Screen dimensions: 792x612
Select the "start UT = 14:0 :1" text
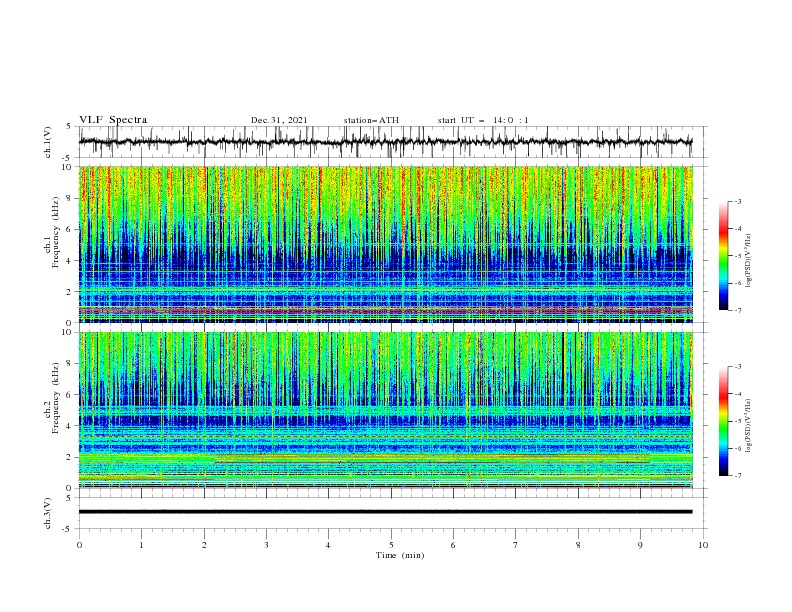coord(483,120)
